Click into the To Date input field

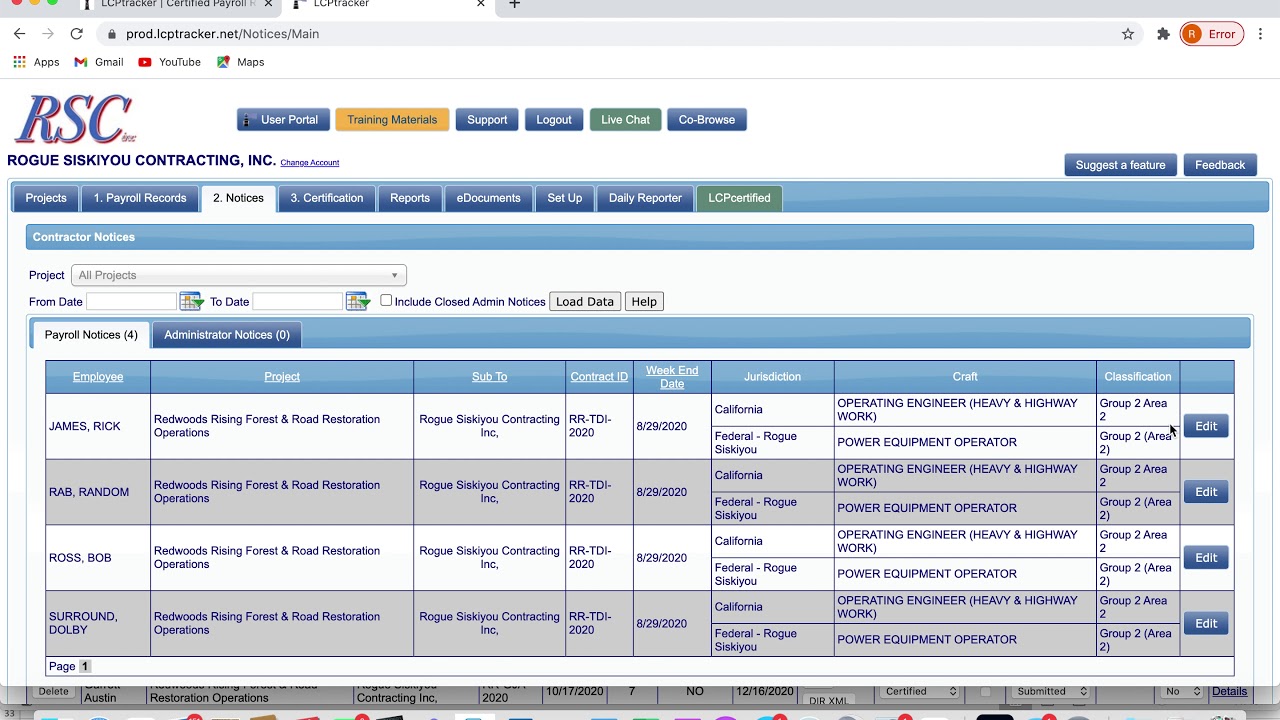point(298,301)
